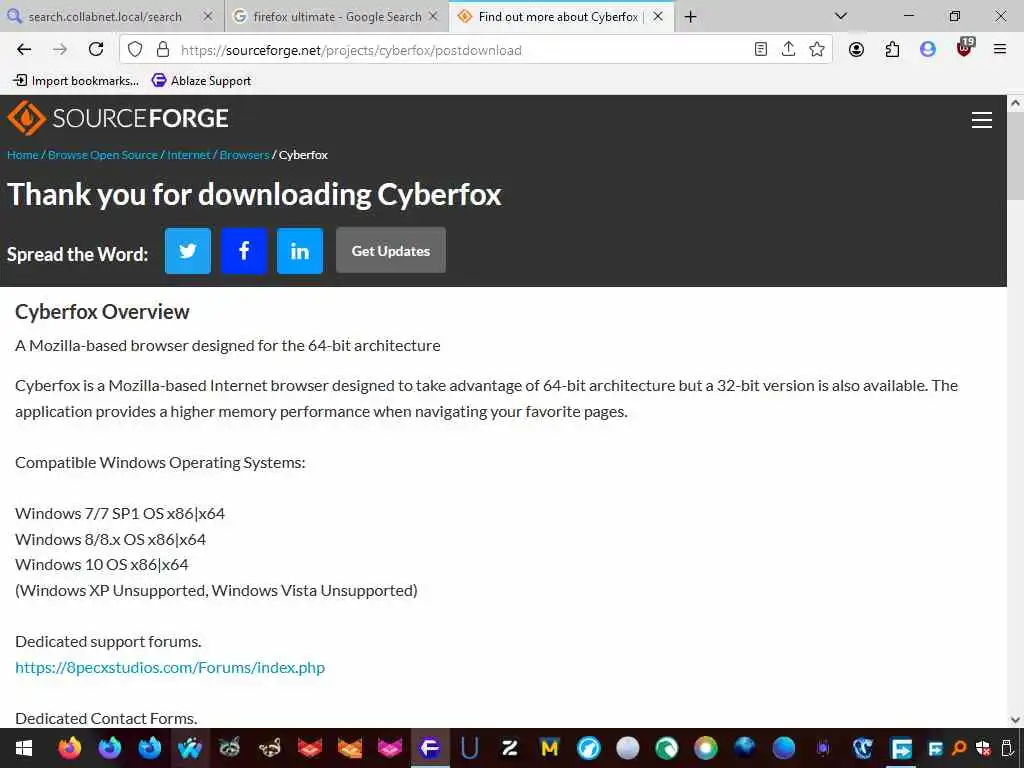Bookmark this page with the star
This screenshot has height=768, width=1024.
pyautogui.click(x=816, y=49)
